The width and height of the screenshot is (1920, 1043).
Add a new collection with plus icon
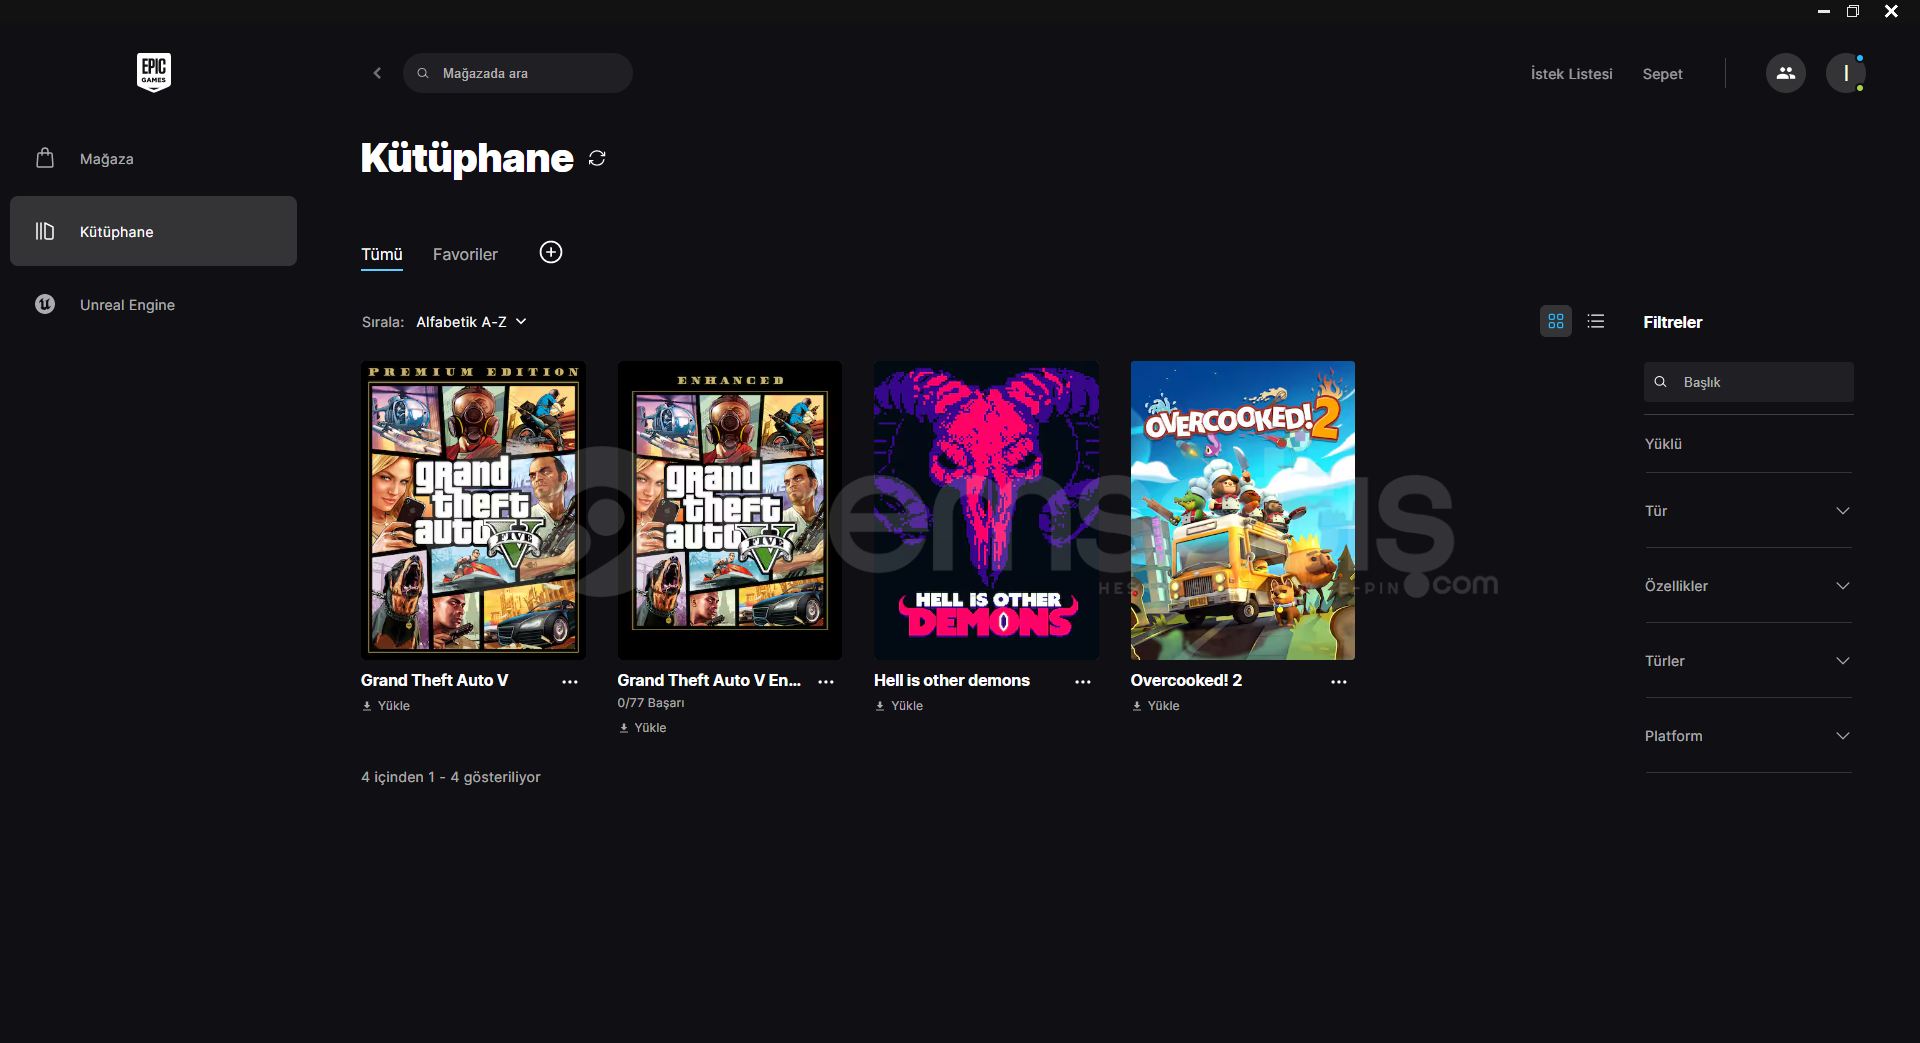551,252
